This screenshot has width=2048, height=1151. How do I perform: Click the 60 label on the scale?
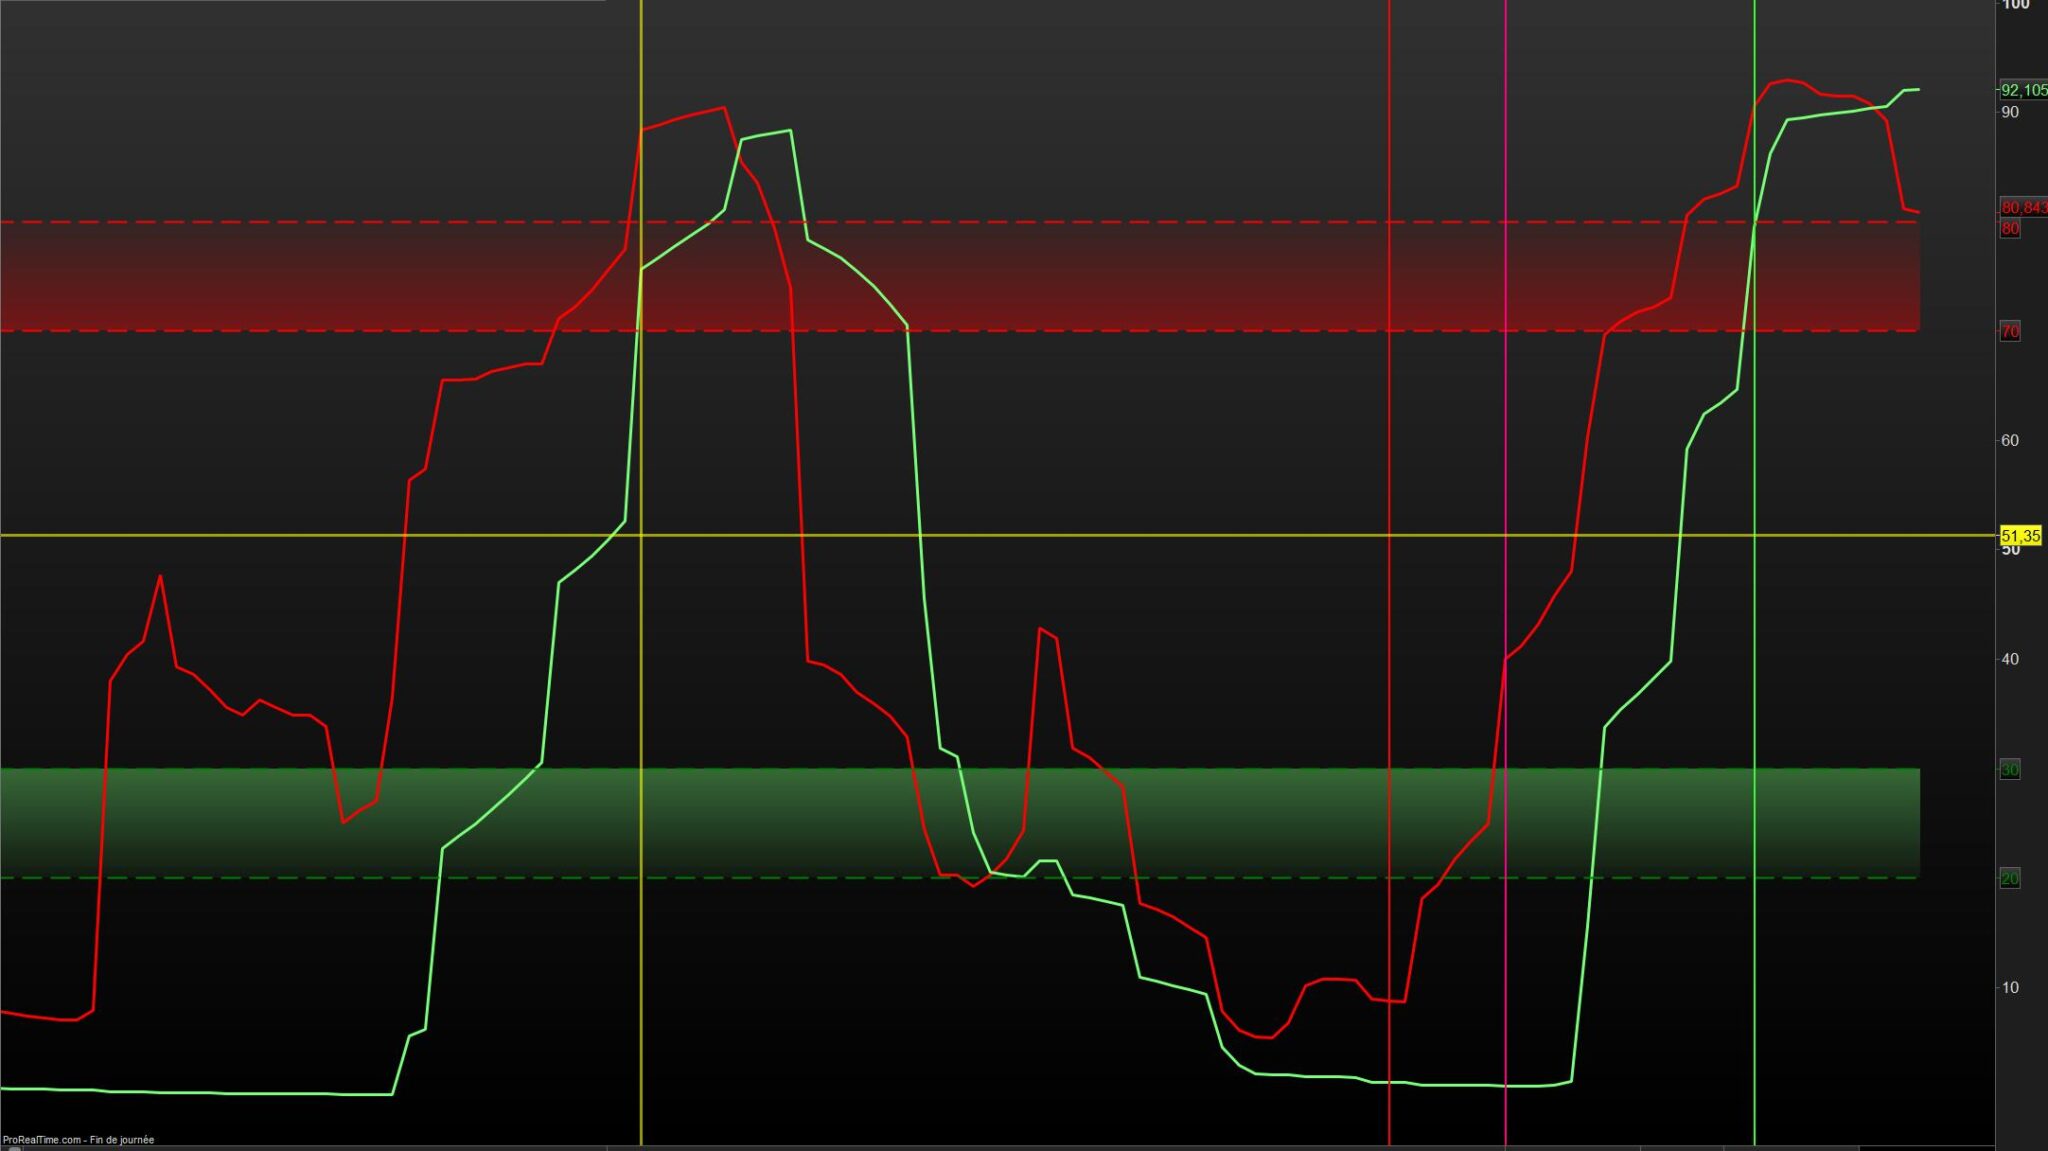2009,440
